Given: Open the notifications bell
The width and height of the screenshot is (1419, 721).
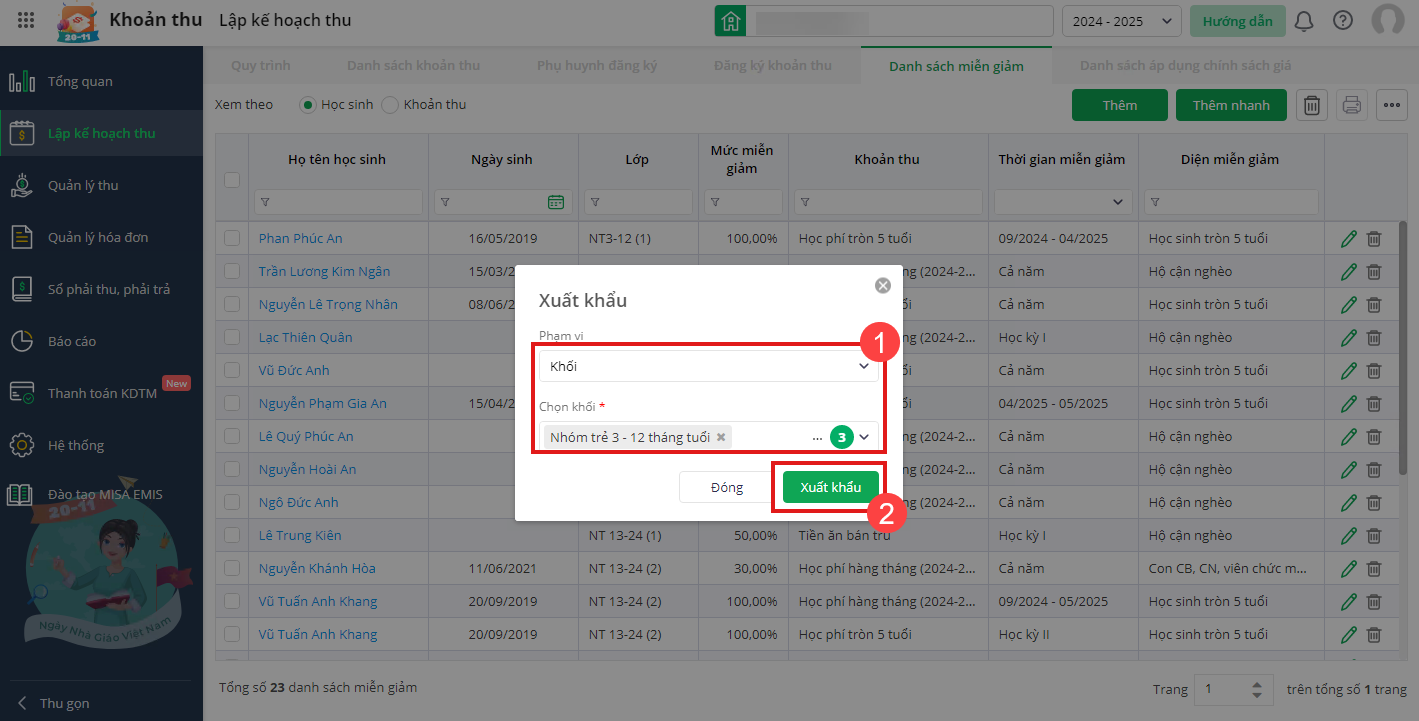Looking at the screenshot, I should (x=1304, y=21).
